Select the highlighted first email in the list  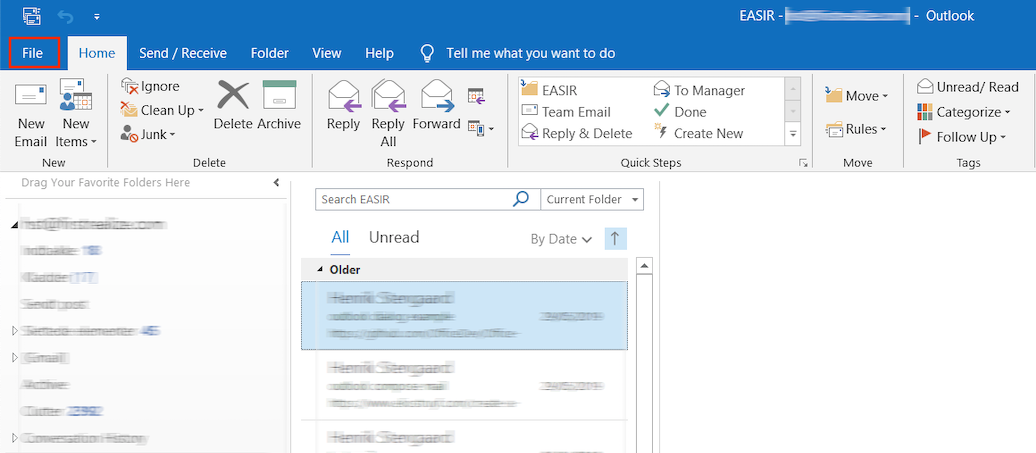464,316
